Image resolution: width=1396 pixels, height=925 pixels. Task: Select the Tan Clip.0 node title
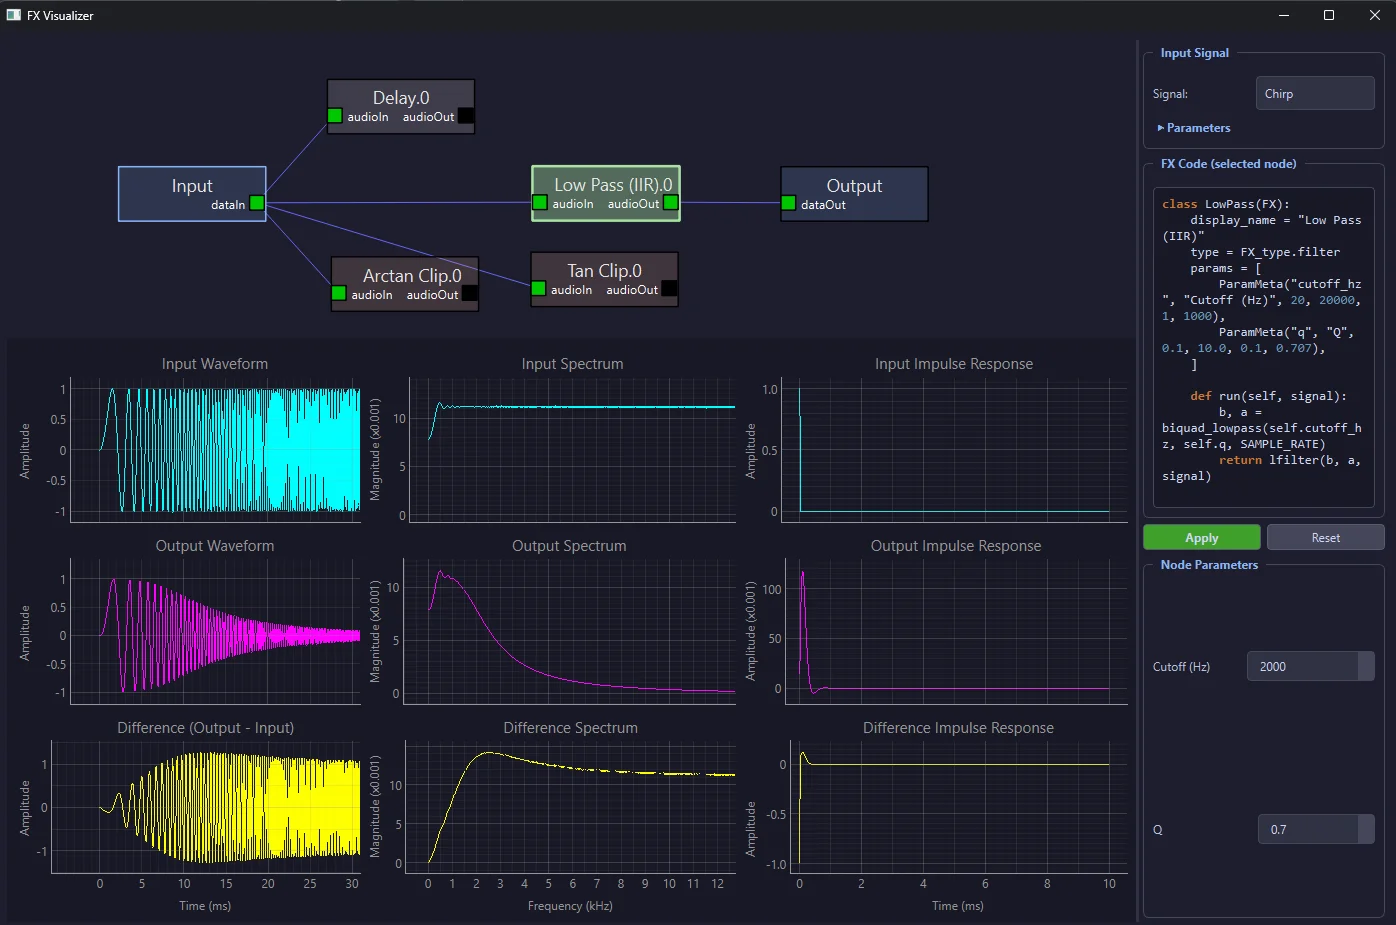point(604,271)
